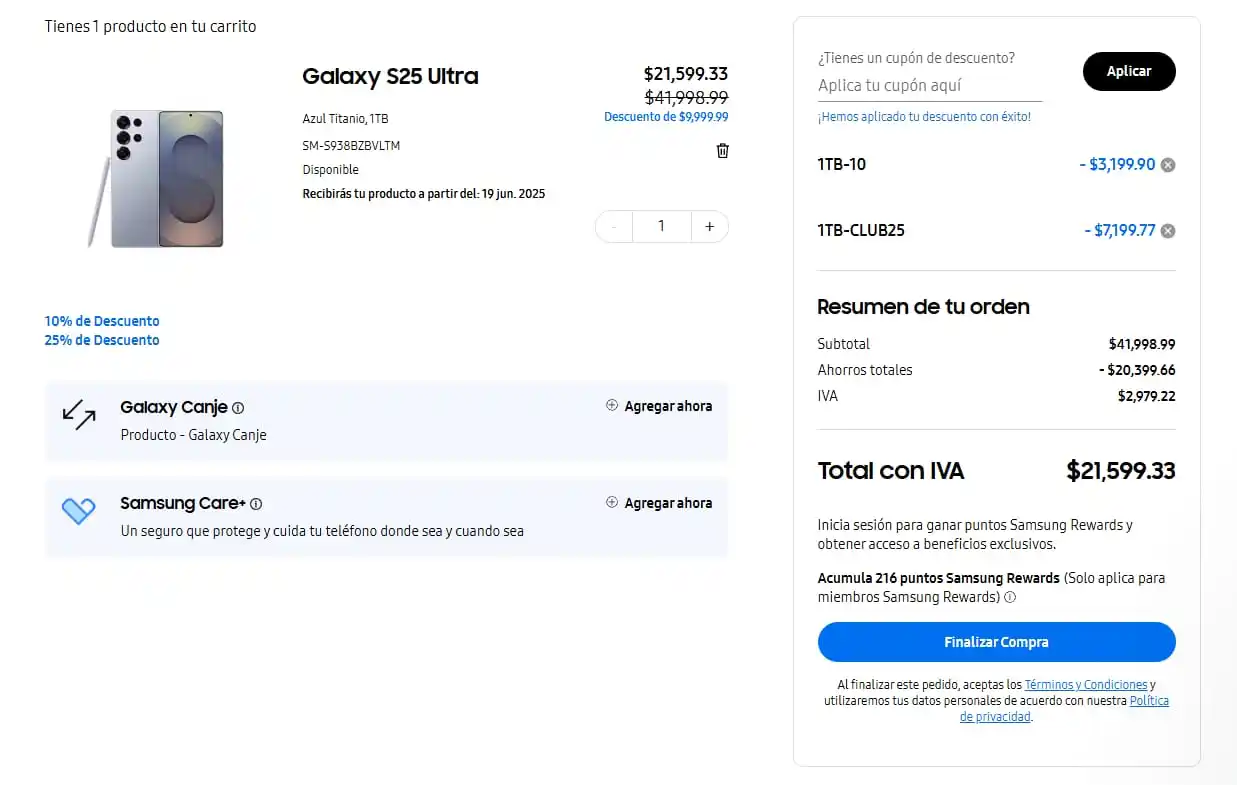Decrease product quantity with minus button
This screenshot has width=1237, height=785.
pyautogui.click(x=613, y=227)
